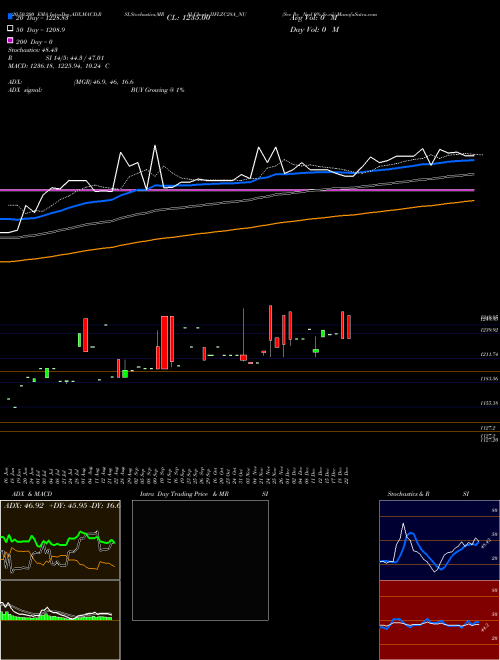Screen dimensions: 500x660
Task: Open the ADX indicator chart panel
Action: 60,540
